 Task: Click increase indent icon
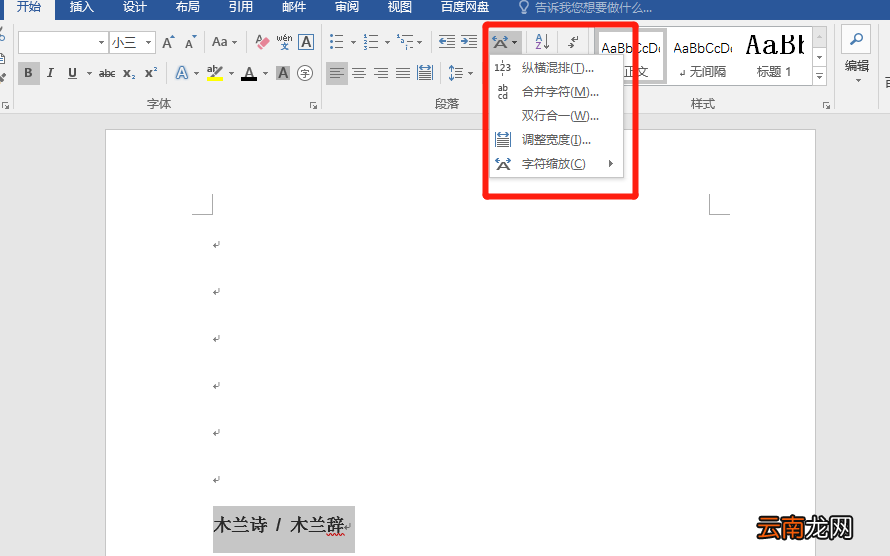pyautogui.click(x=469, y=42)
